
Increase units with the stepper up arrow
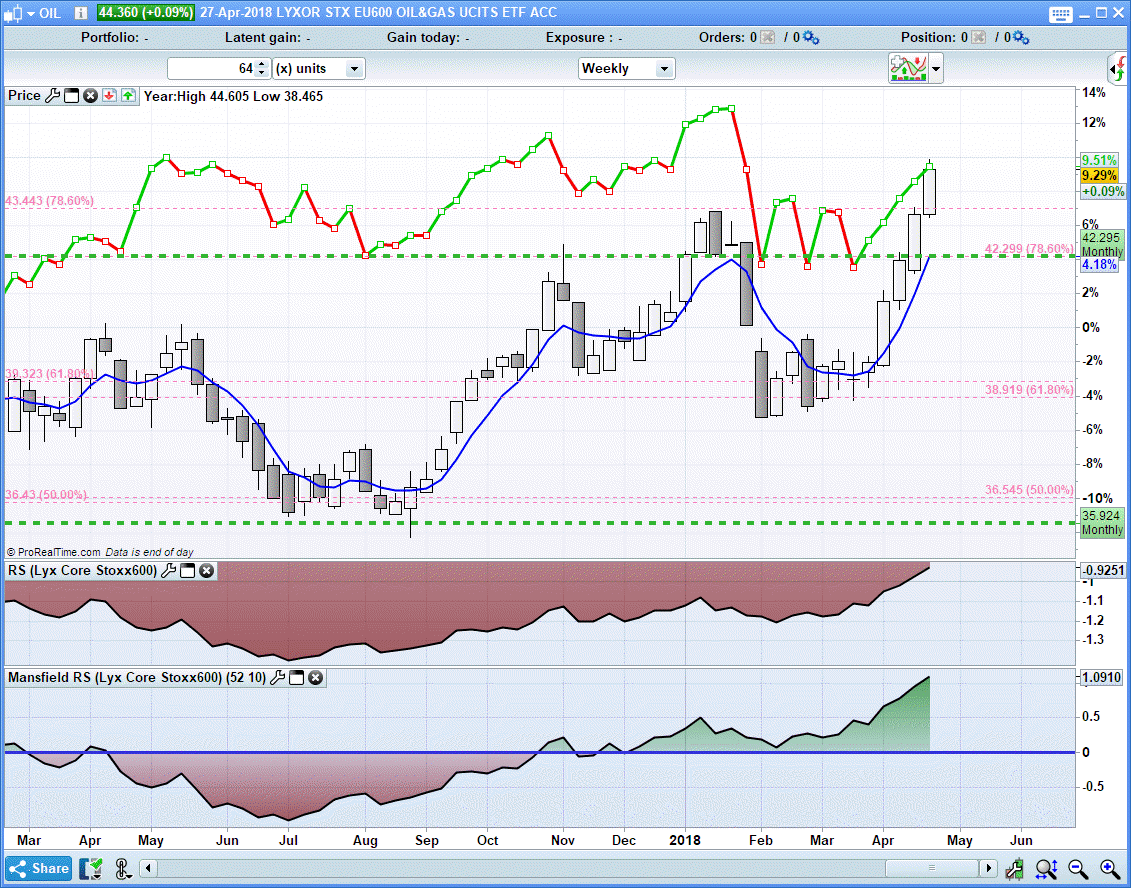click(262, 63)
